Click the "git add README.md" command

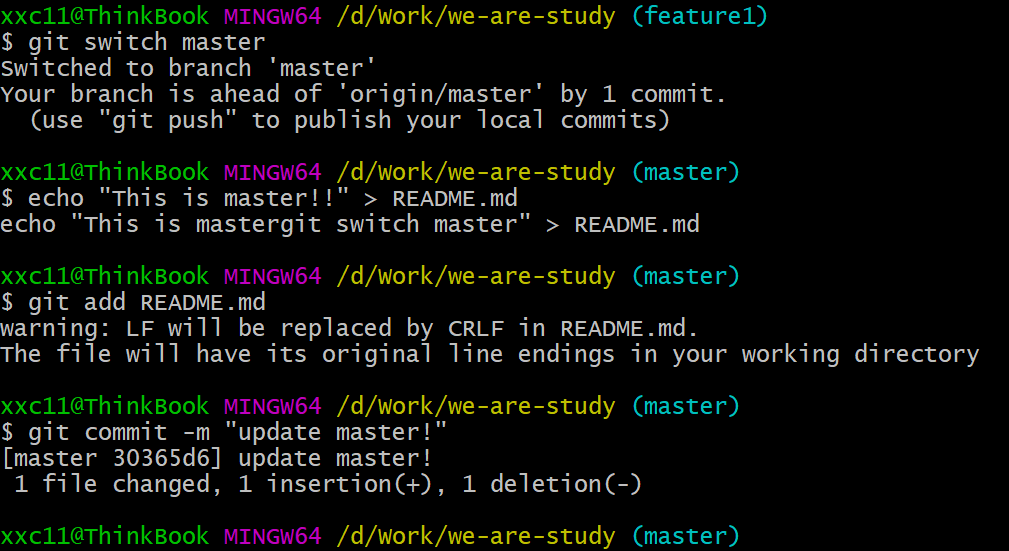146,302
